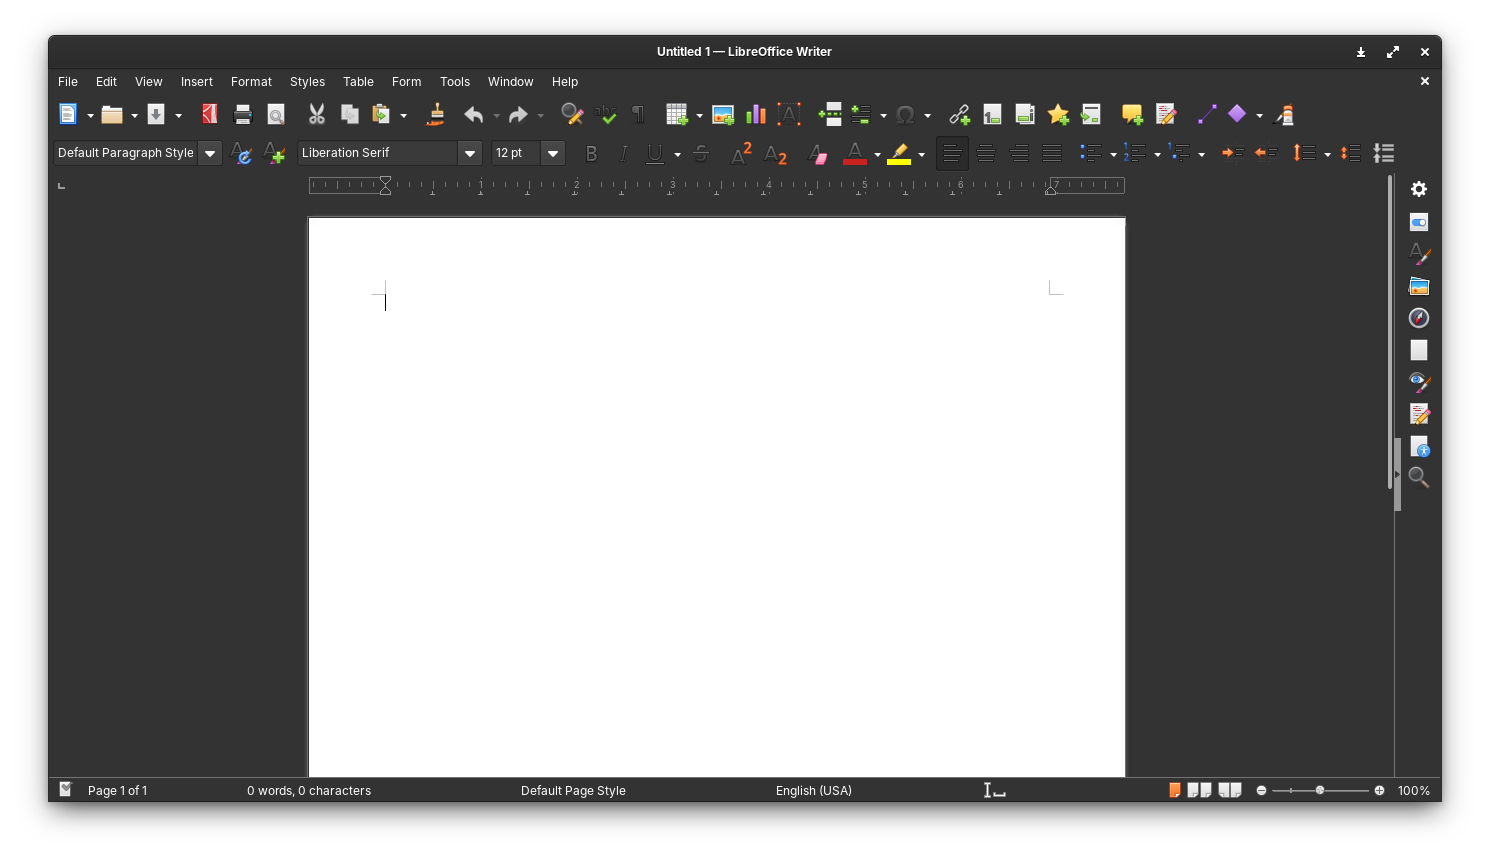Click the zoom percentage in status bar

click(1413, 790)
